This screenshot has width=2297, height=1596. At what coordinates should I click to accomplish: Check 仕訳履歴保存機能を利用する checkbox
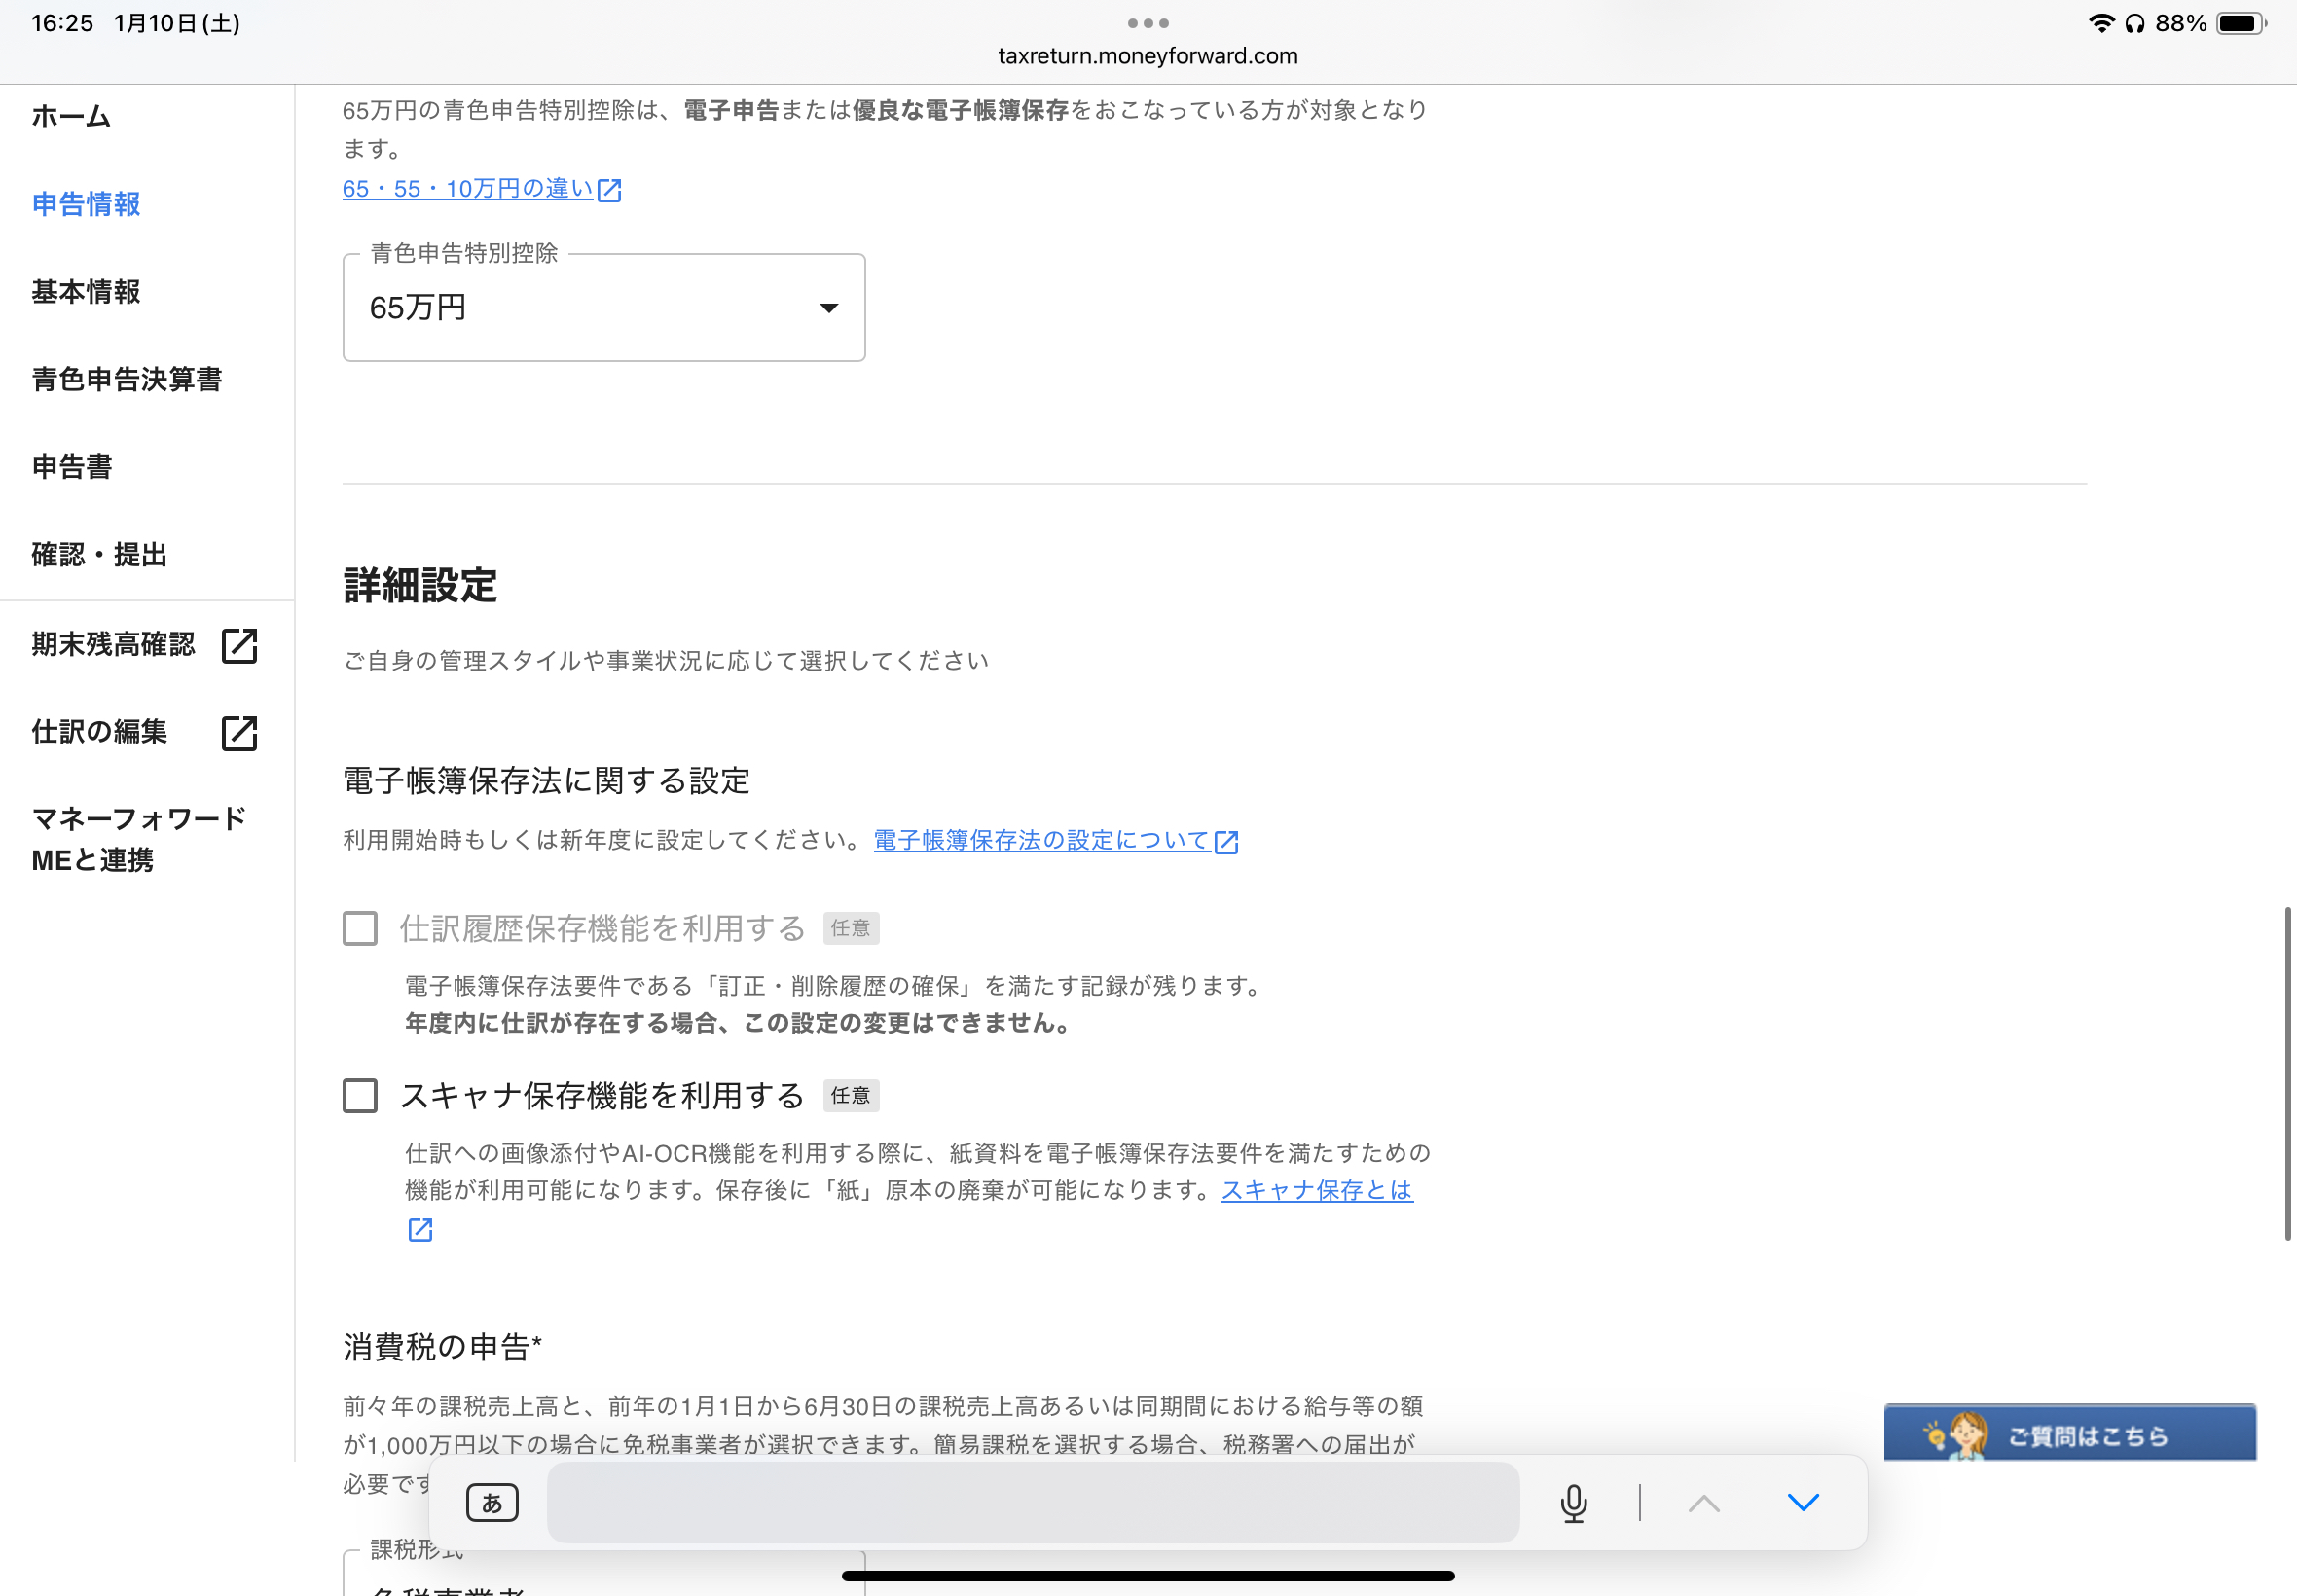coord(360,928)
